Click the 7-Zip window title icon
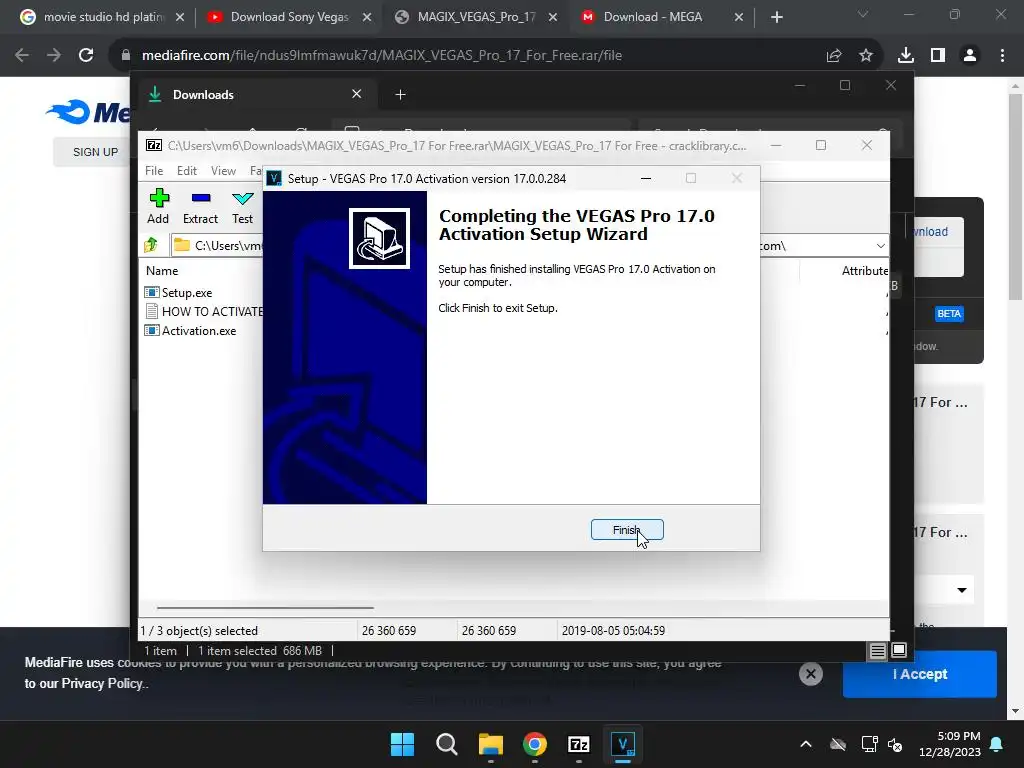1024x768 pixels. (154, 145)
